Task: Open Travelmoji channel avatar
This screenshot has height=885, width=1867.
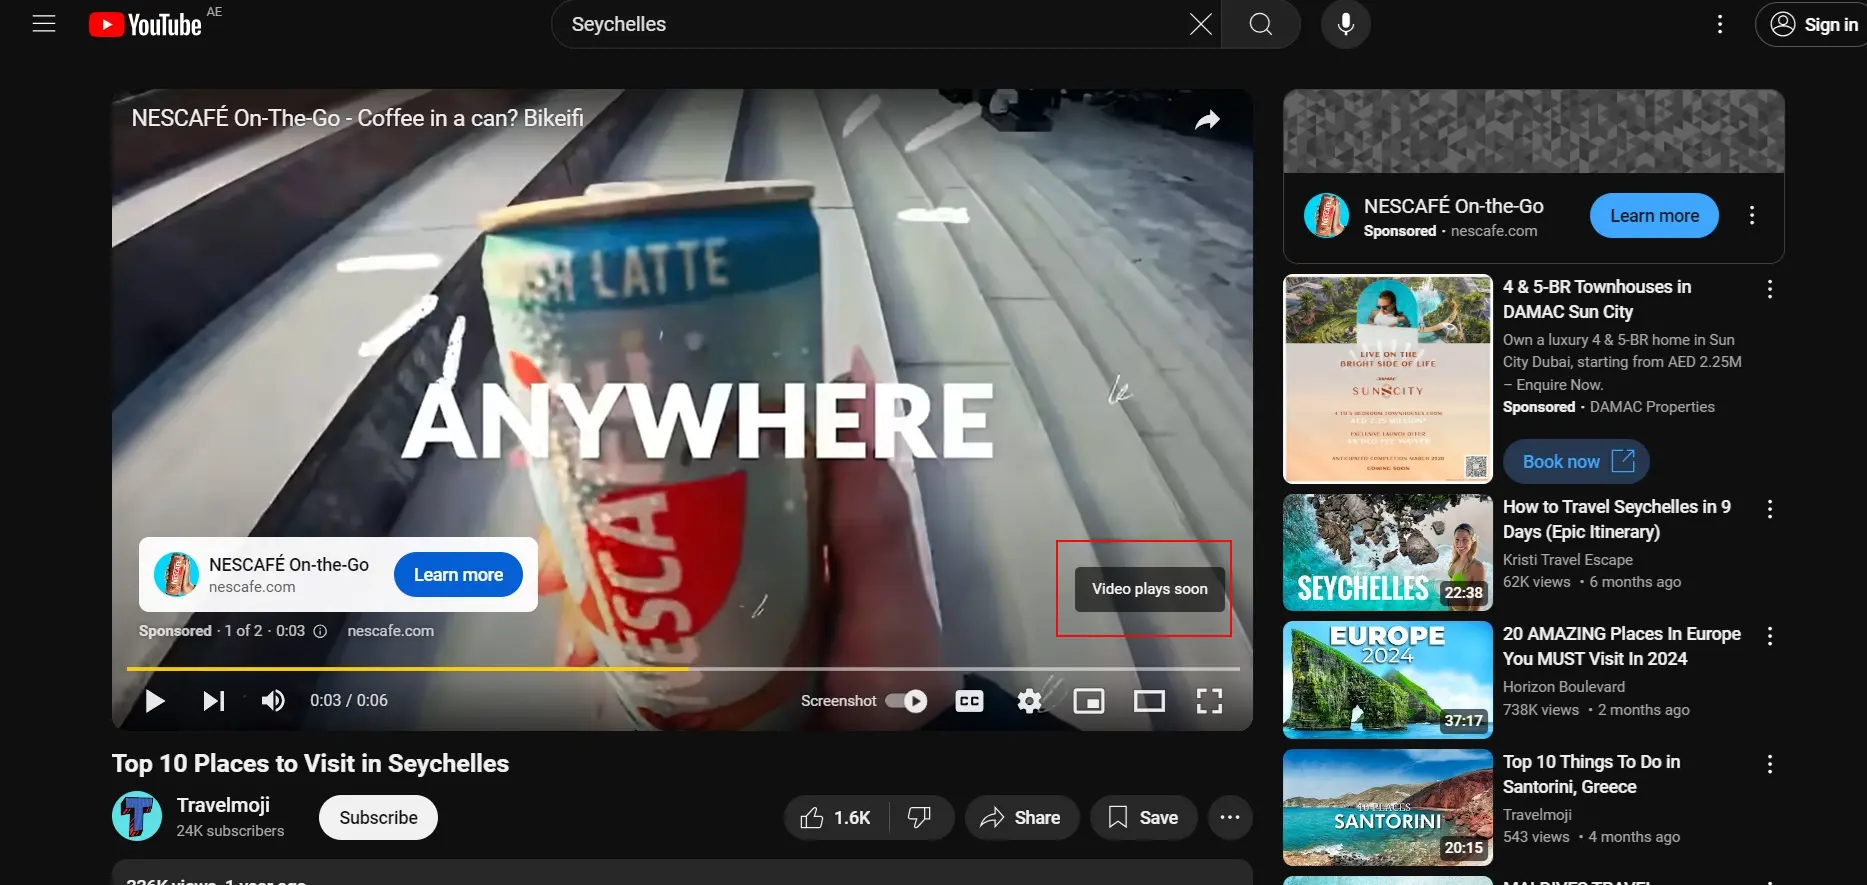Action: (x=137, y=816)
